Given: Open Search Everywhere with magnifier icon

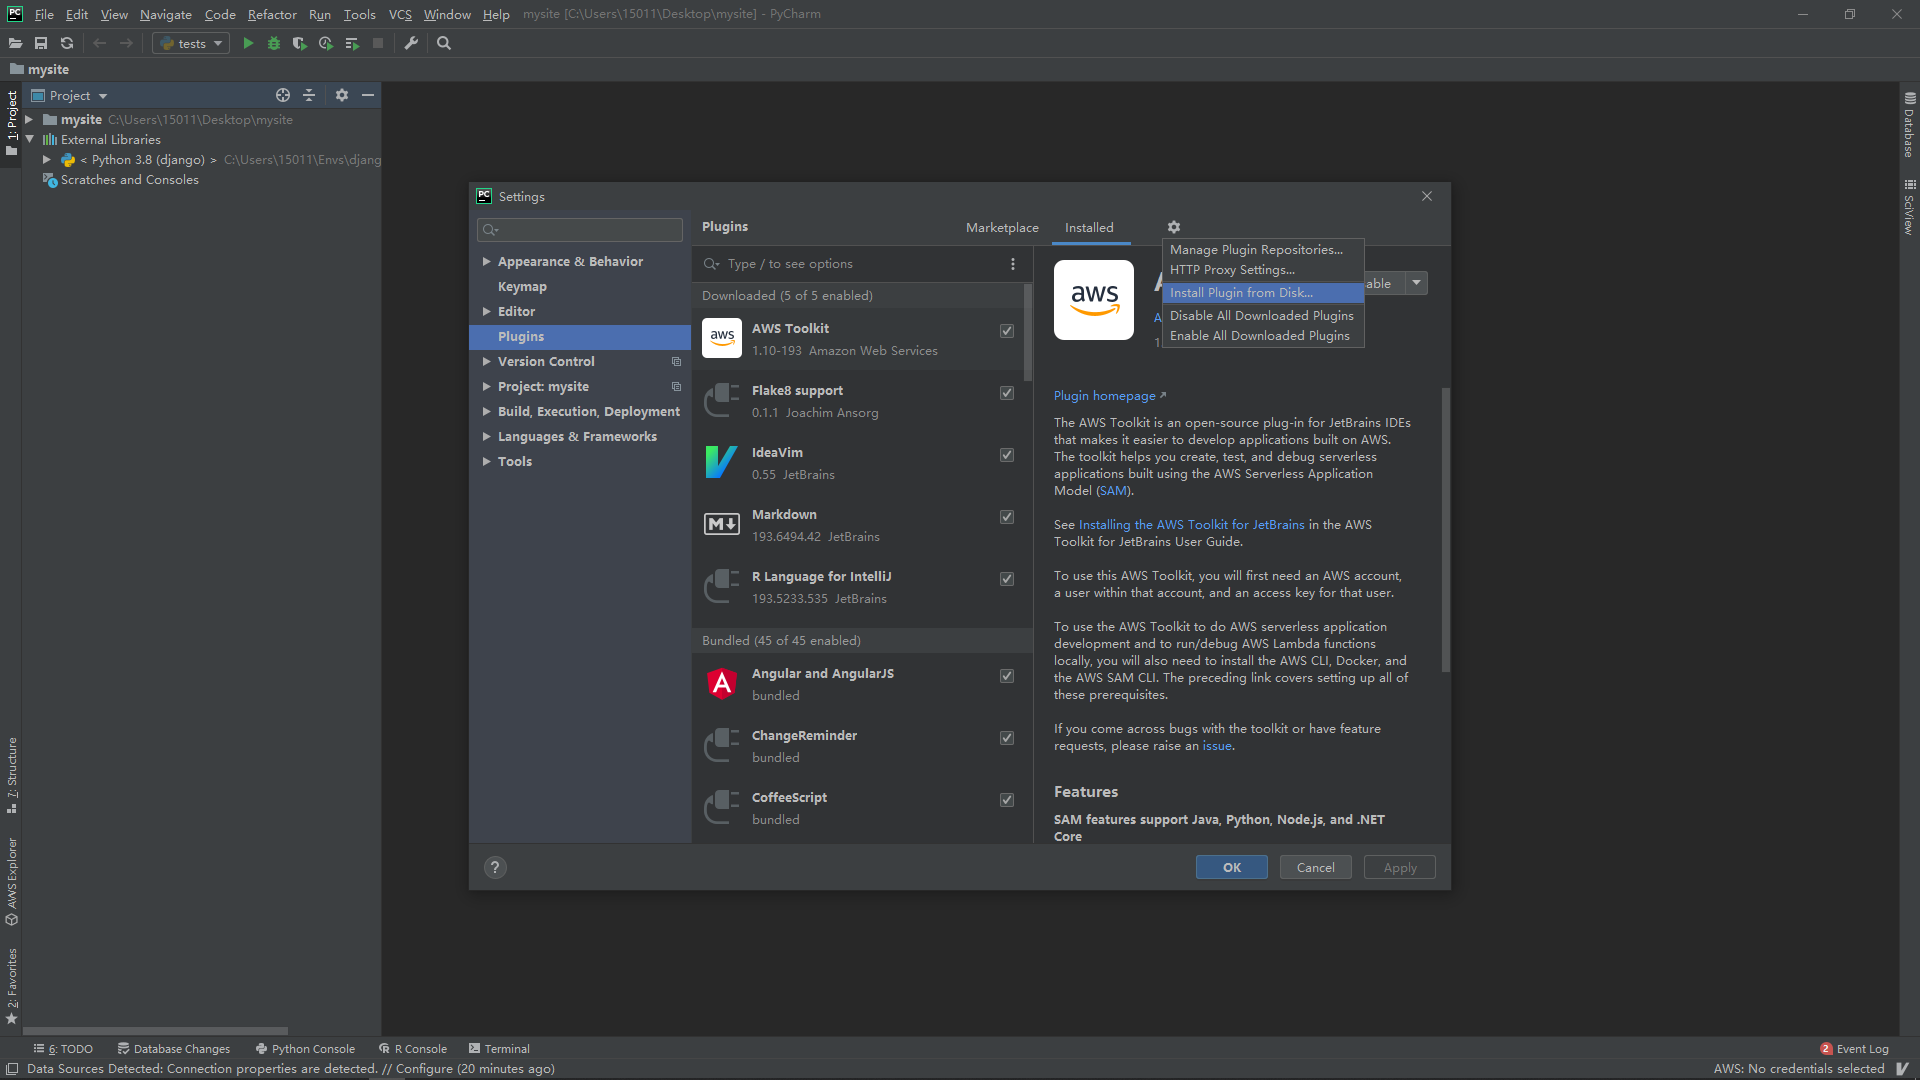Looking at the screenshot, I should tap(444, 43).
